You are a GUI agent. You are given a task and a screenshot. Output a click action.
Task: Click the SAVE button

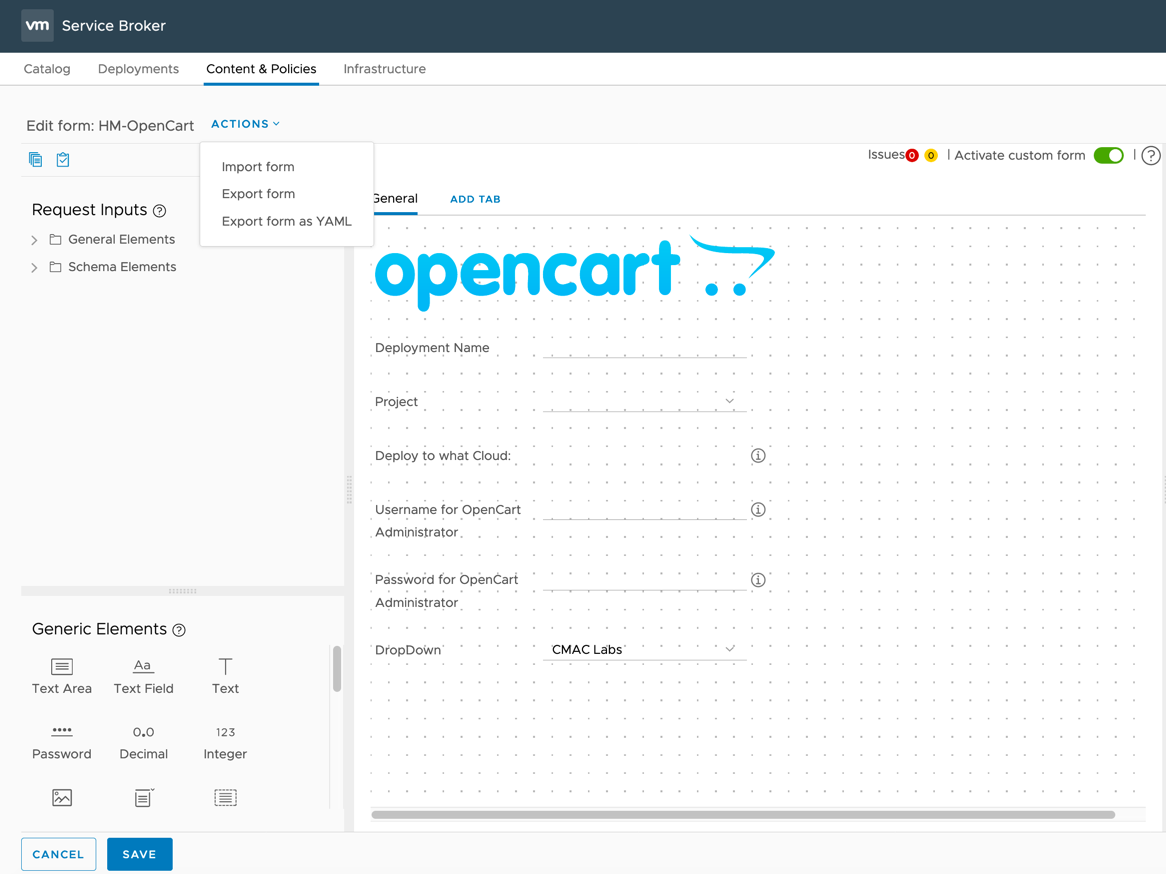139,854
